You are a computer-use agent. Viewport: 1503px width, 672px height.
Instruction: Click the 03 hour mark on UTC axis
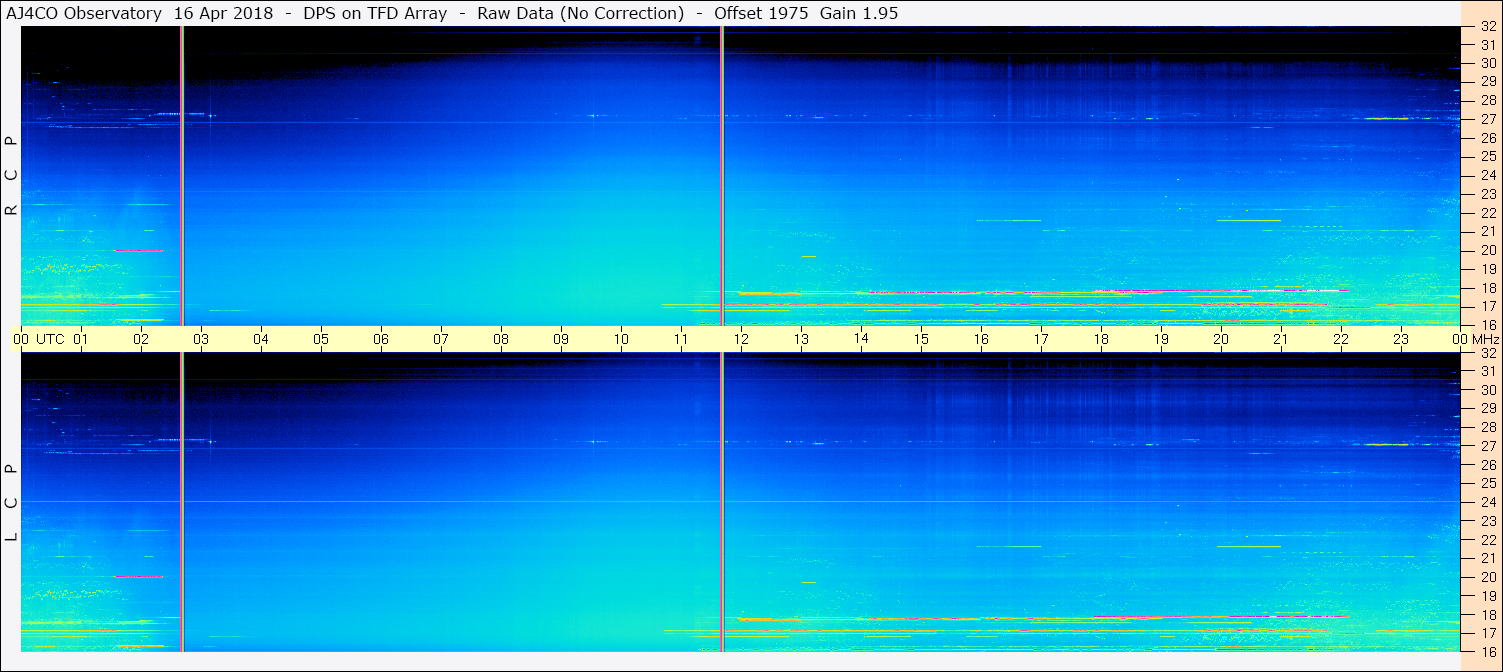click(201, 339)
